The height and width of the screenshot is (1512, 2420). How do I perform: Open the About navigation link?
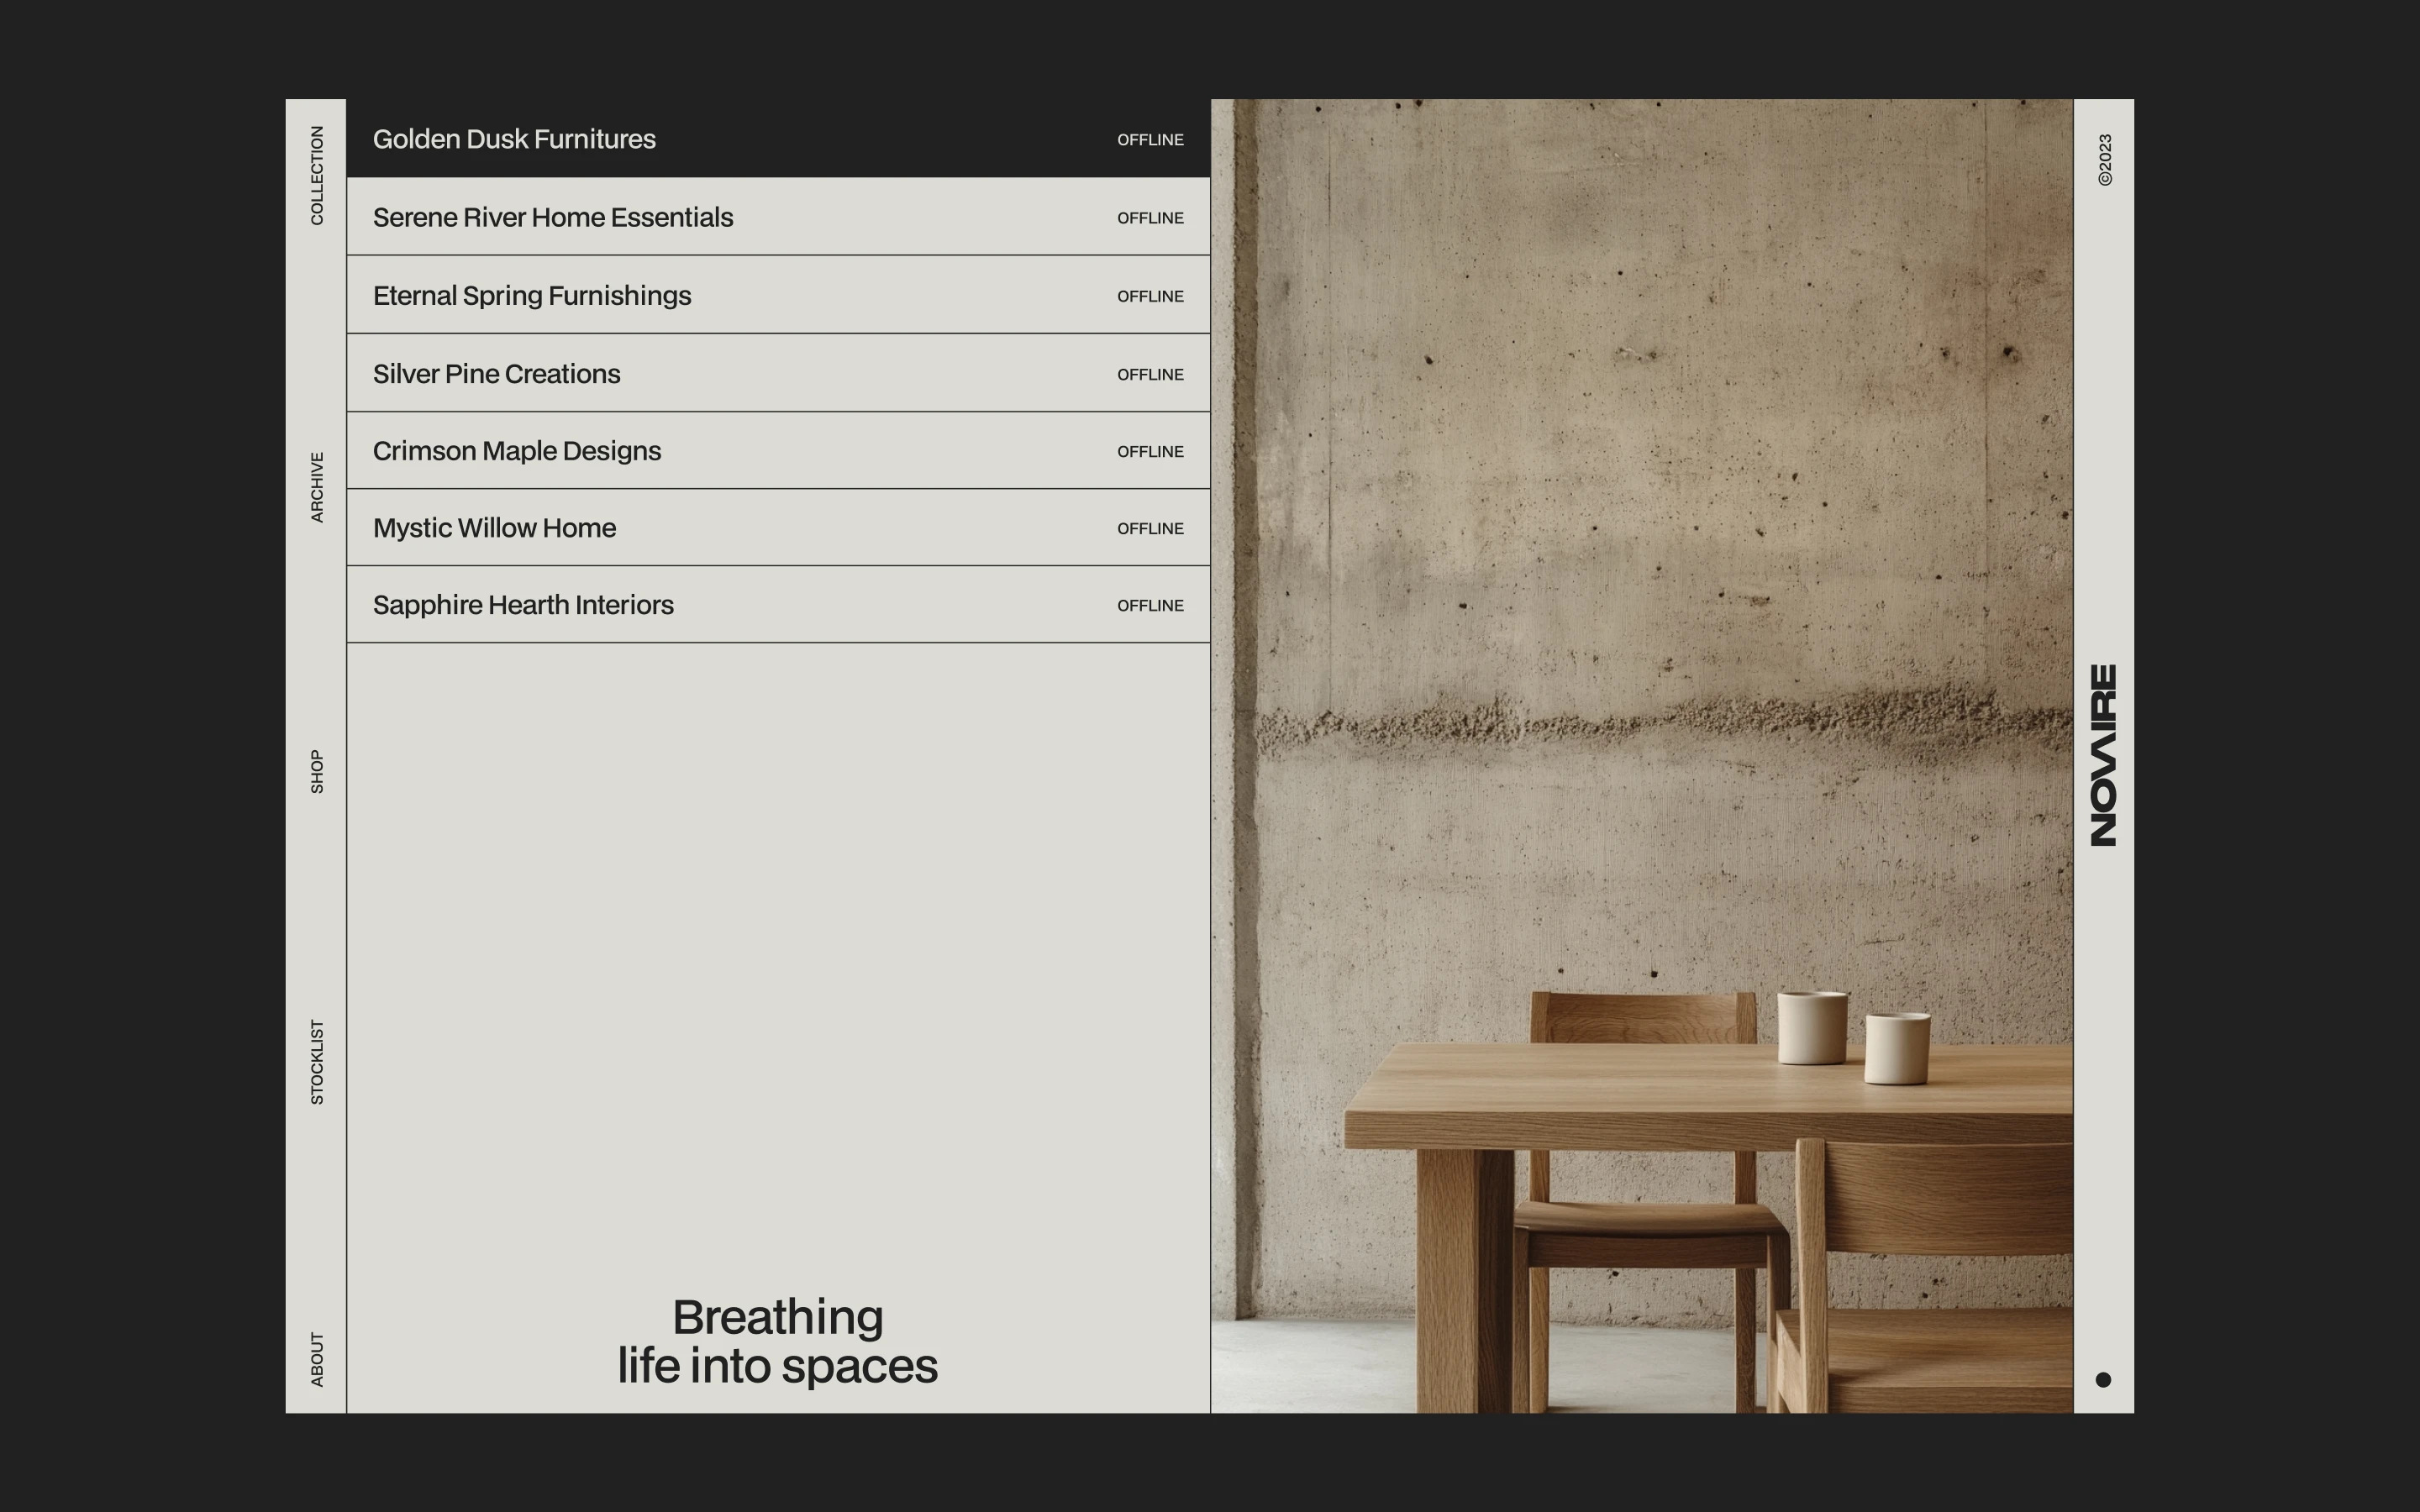pos(317,1359)
